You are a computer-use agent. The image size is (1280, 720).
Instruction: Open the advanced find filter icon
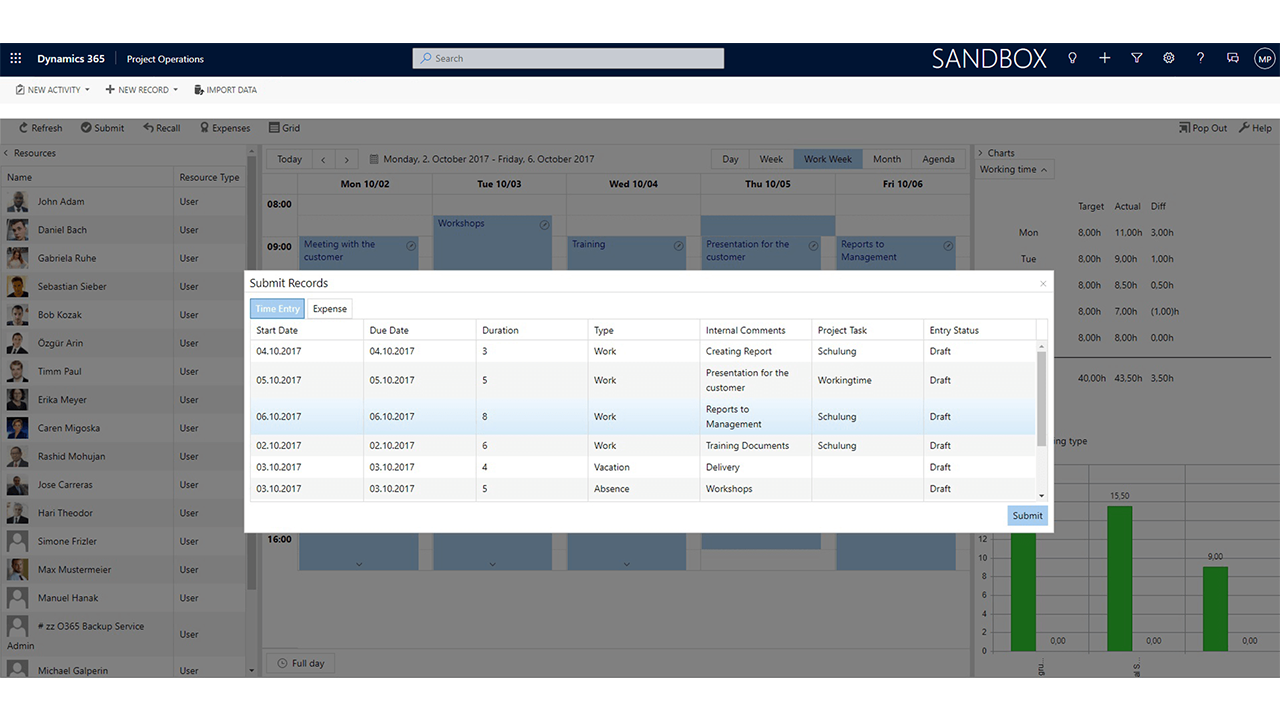click(x=1136, y=59)
